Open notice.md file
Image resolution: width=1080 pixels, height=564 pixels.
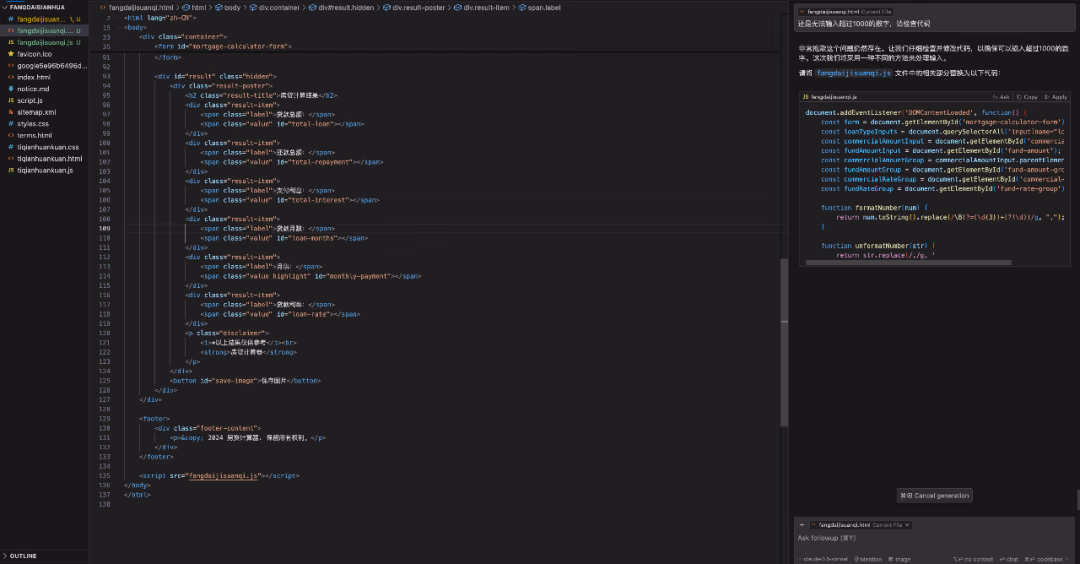(x=33, y=89)
